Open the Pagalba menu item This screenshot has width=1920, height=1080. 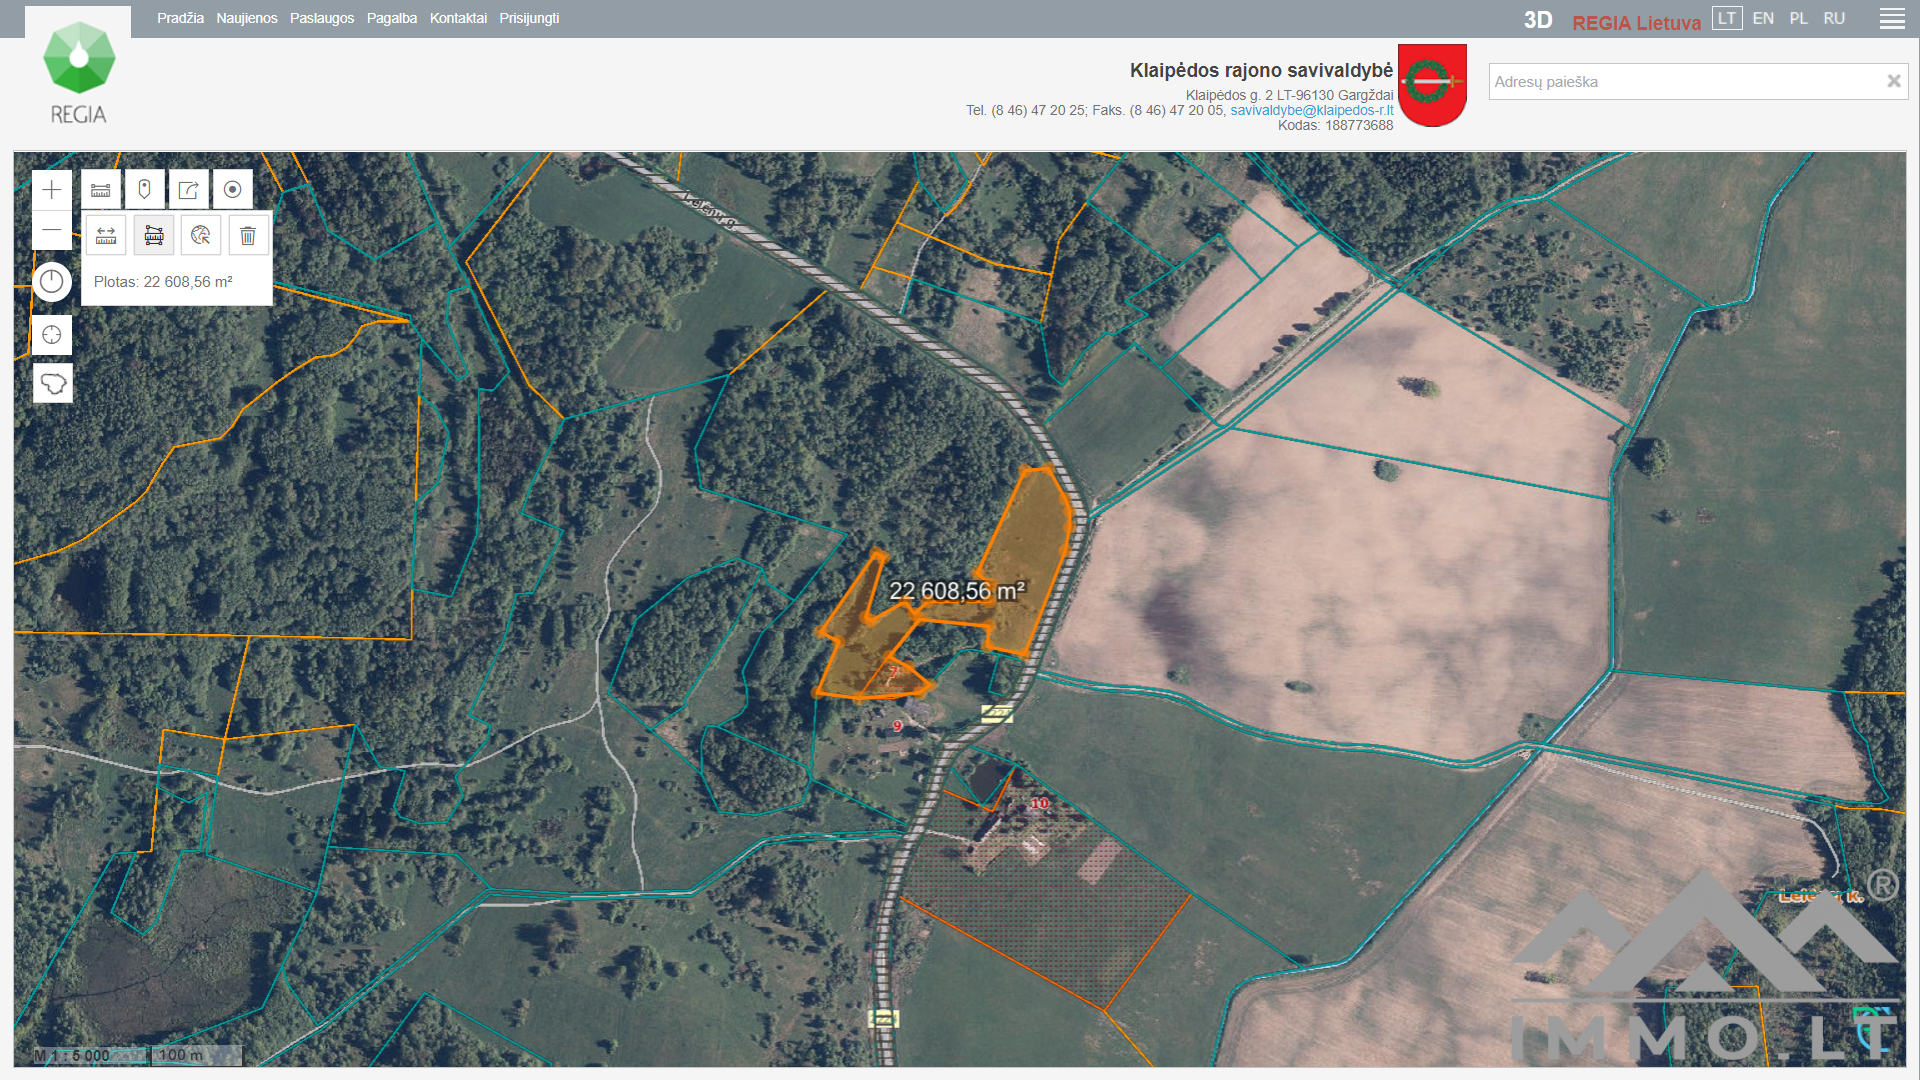click(392, 18)
